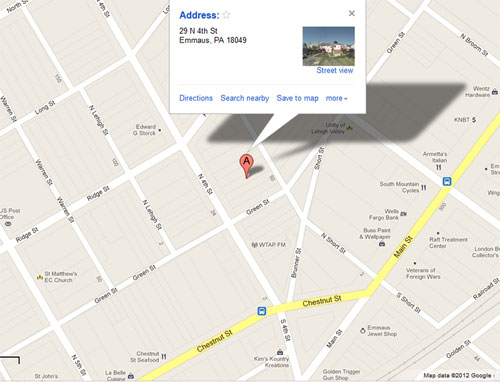Viewport: 500px width, 382px height.
Task: Click the Emmaus Jewel Shop icon
Action: (363, 331)
